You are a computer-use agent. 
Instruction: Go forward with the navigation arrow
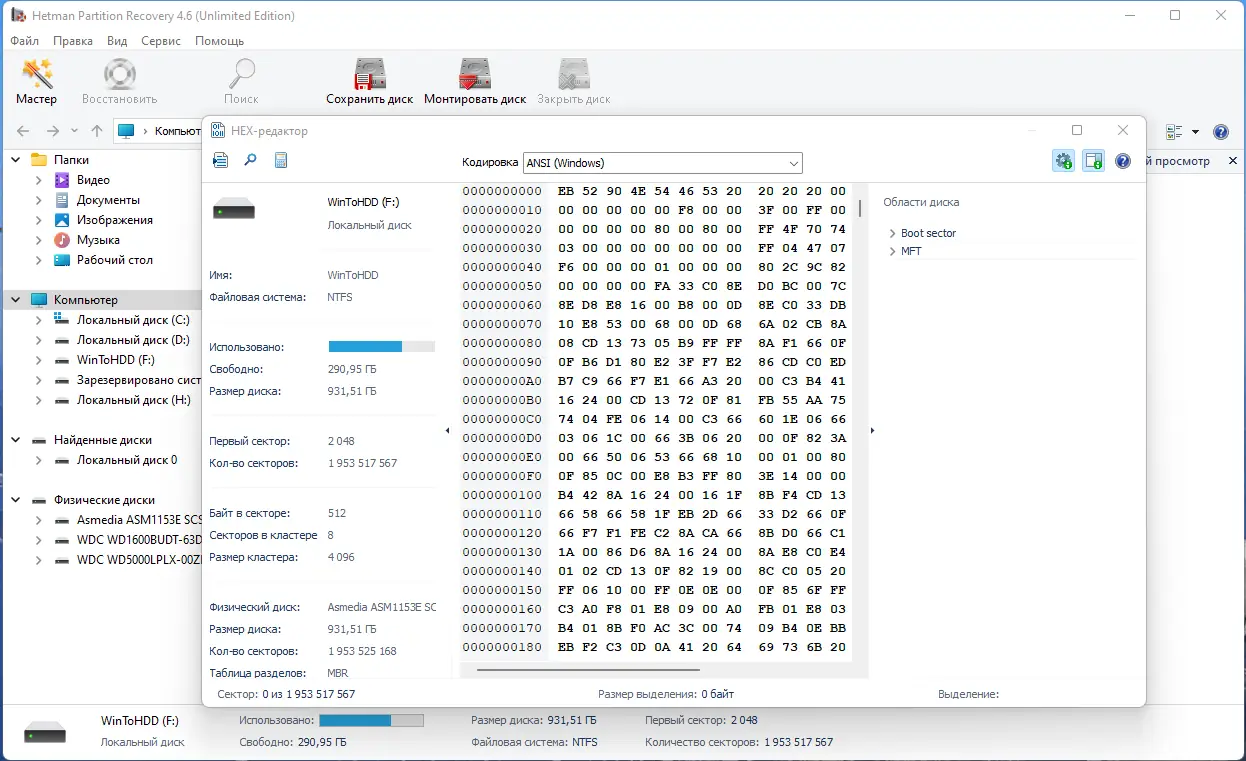[53, 131]
